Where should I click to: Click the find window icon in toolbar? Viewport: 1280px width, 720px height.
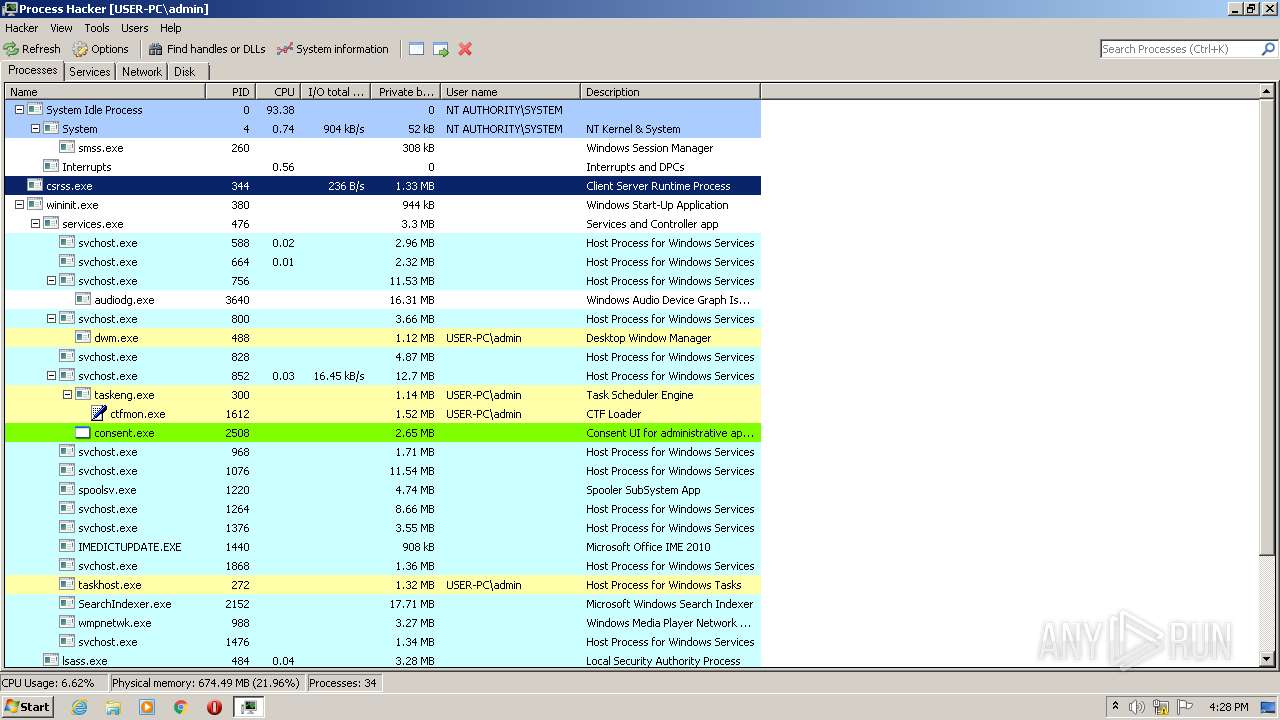417,49
